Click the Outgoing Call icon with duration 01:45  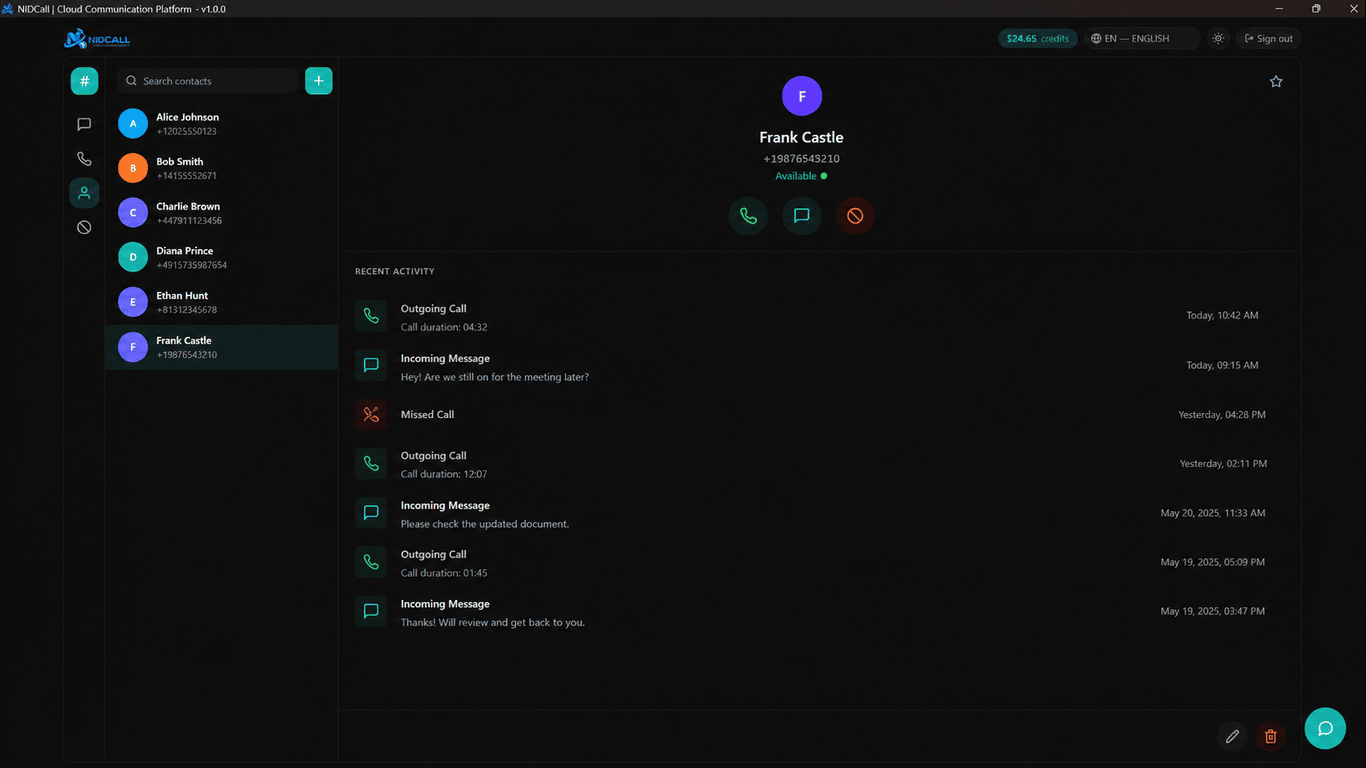371,562
